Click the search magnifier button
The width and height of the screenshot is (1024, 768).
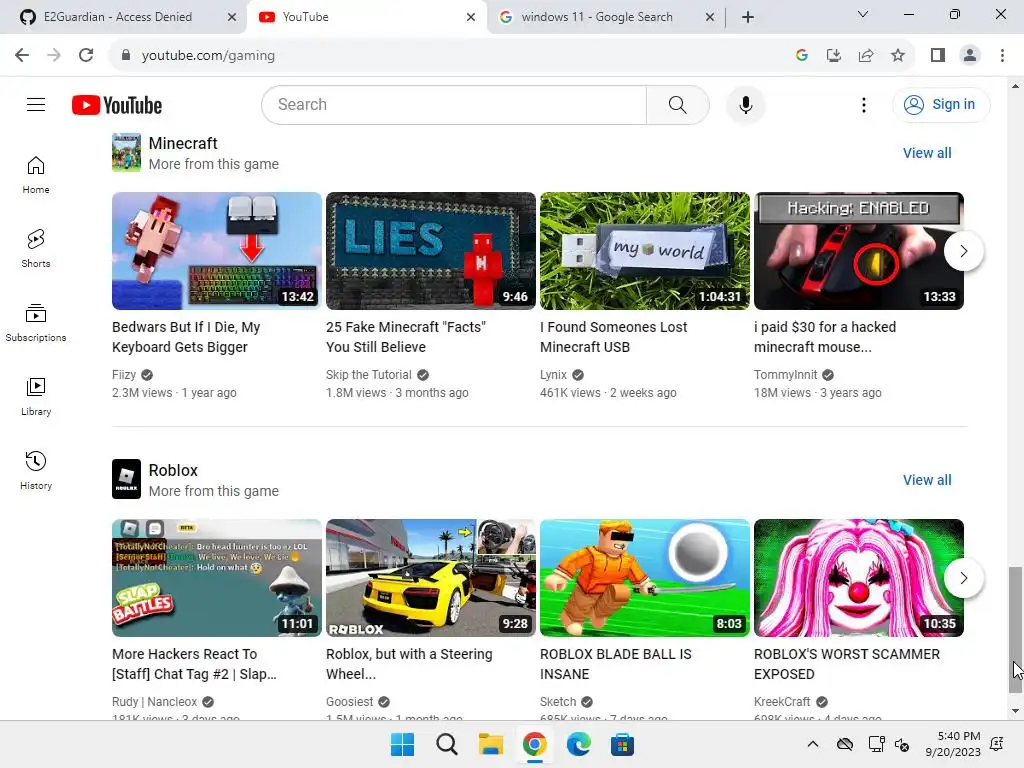coord(677,104)
